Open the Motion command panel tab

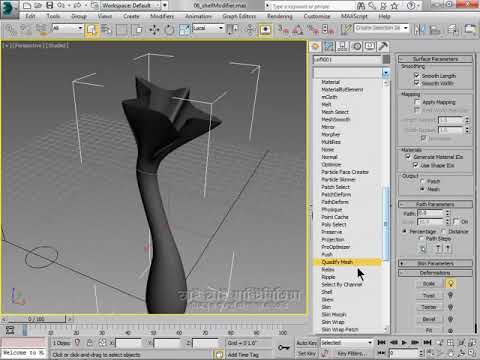[x=356, y=46]
